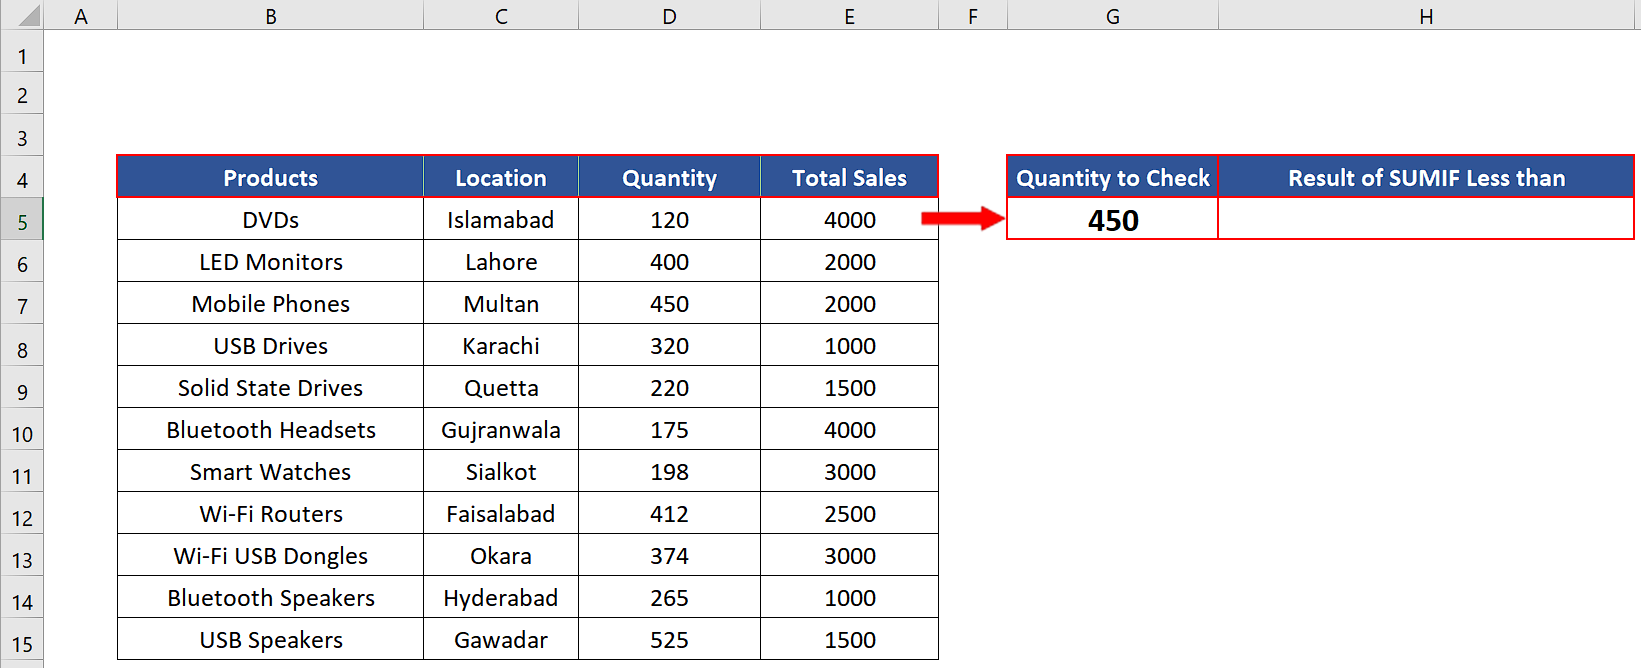Click total sales 1000 in the Bluetooth Speakers row
The image size is (1641, 668).
tap(849, 597)
